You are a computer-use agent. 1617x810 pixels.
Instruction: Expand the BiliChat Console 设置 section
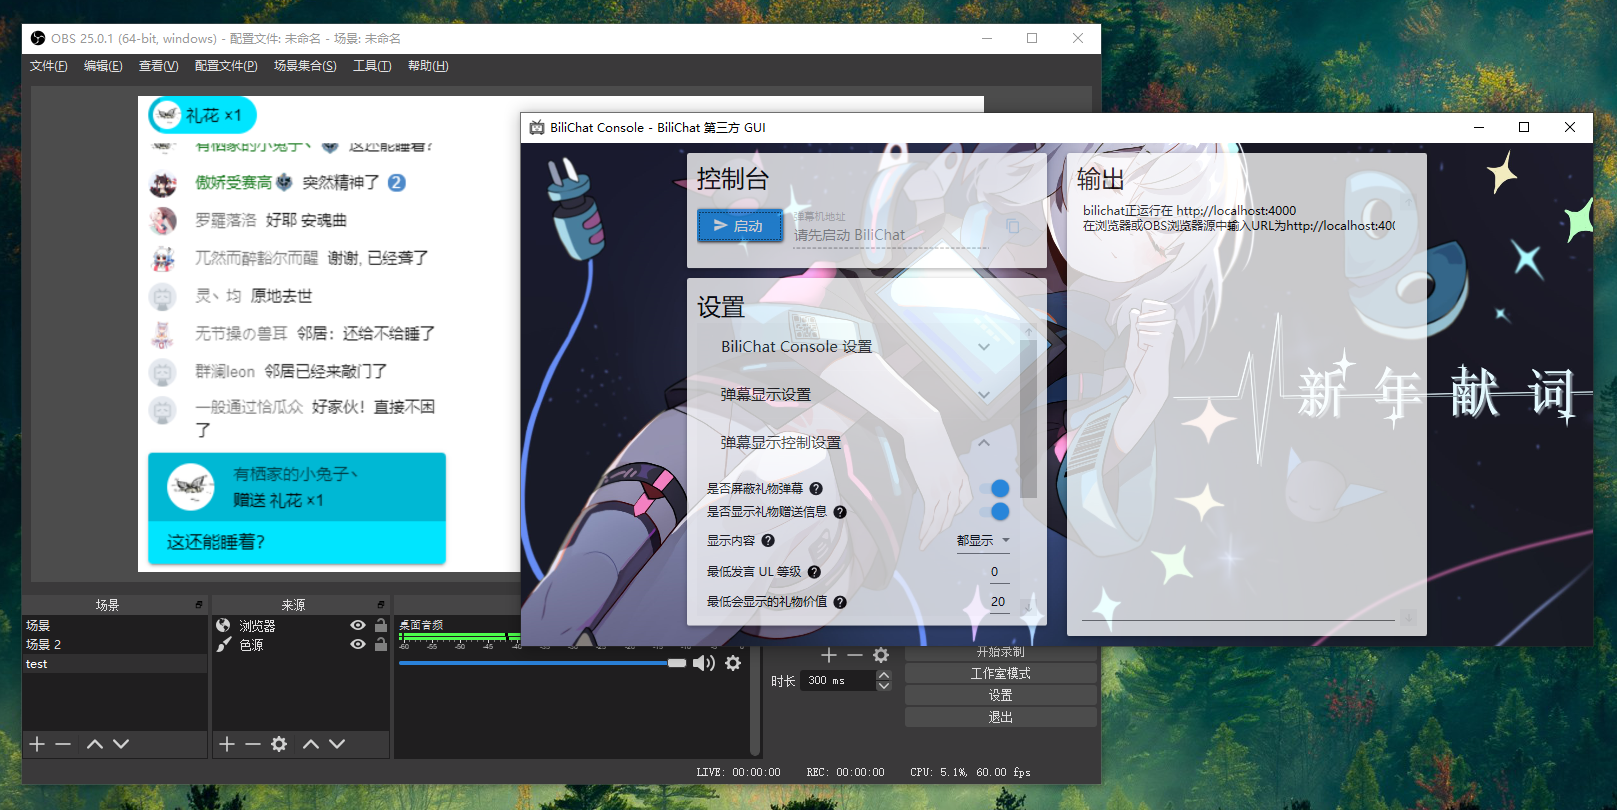858,347
